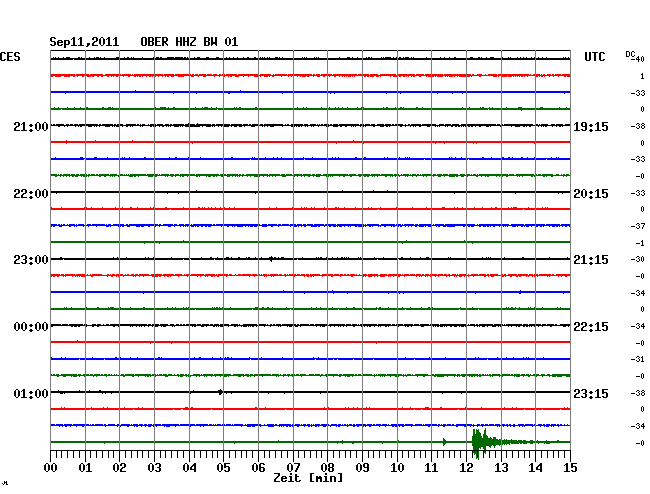Screen dimensions: 650x494
Task: Click minute 10 on the time axis
Action: click(x=397, y=467)
